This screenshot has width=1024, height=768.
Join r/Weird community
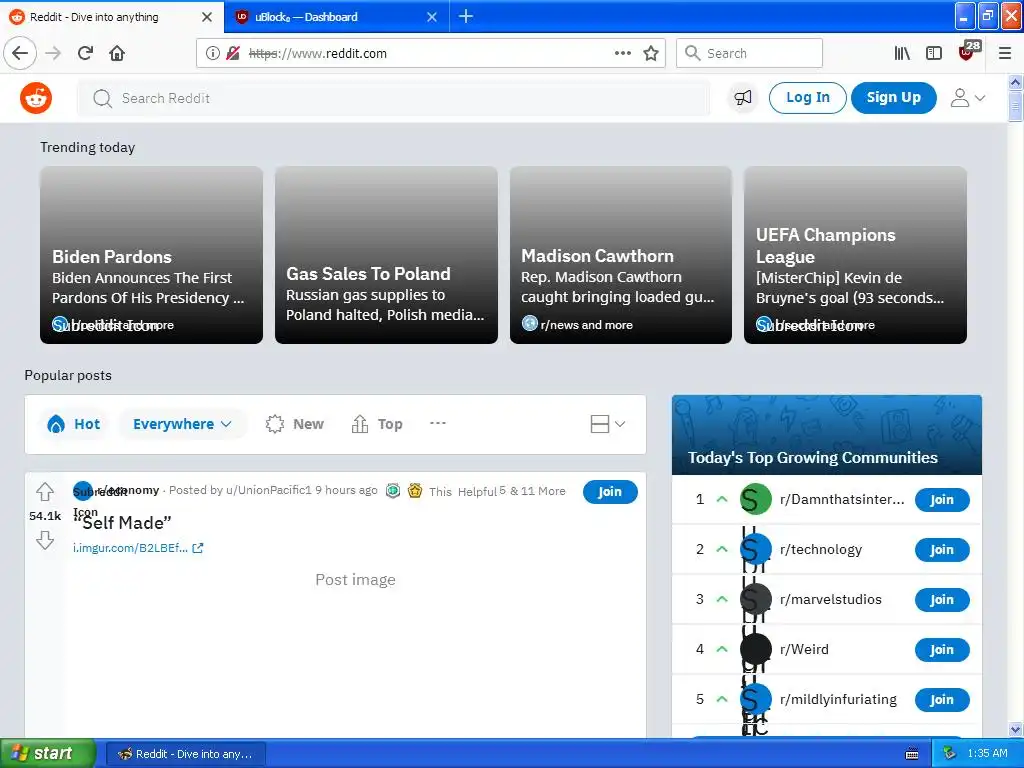click(942, 650)
